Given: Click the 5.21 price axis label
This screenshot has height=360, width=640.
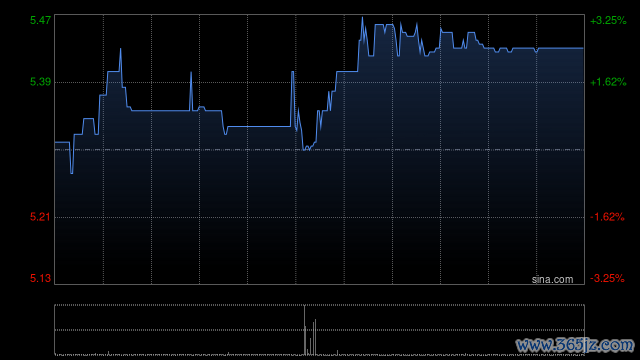Looking at the screenshot, I should (x=40, y=217).
